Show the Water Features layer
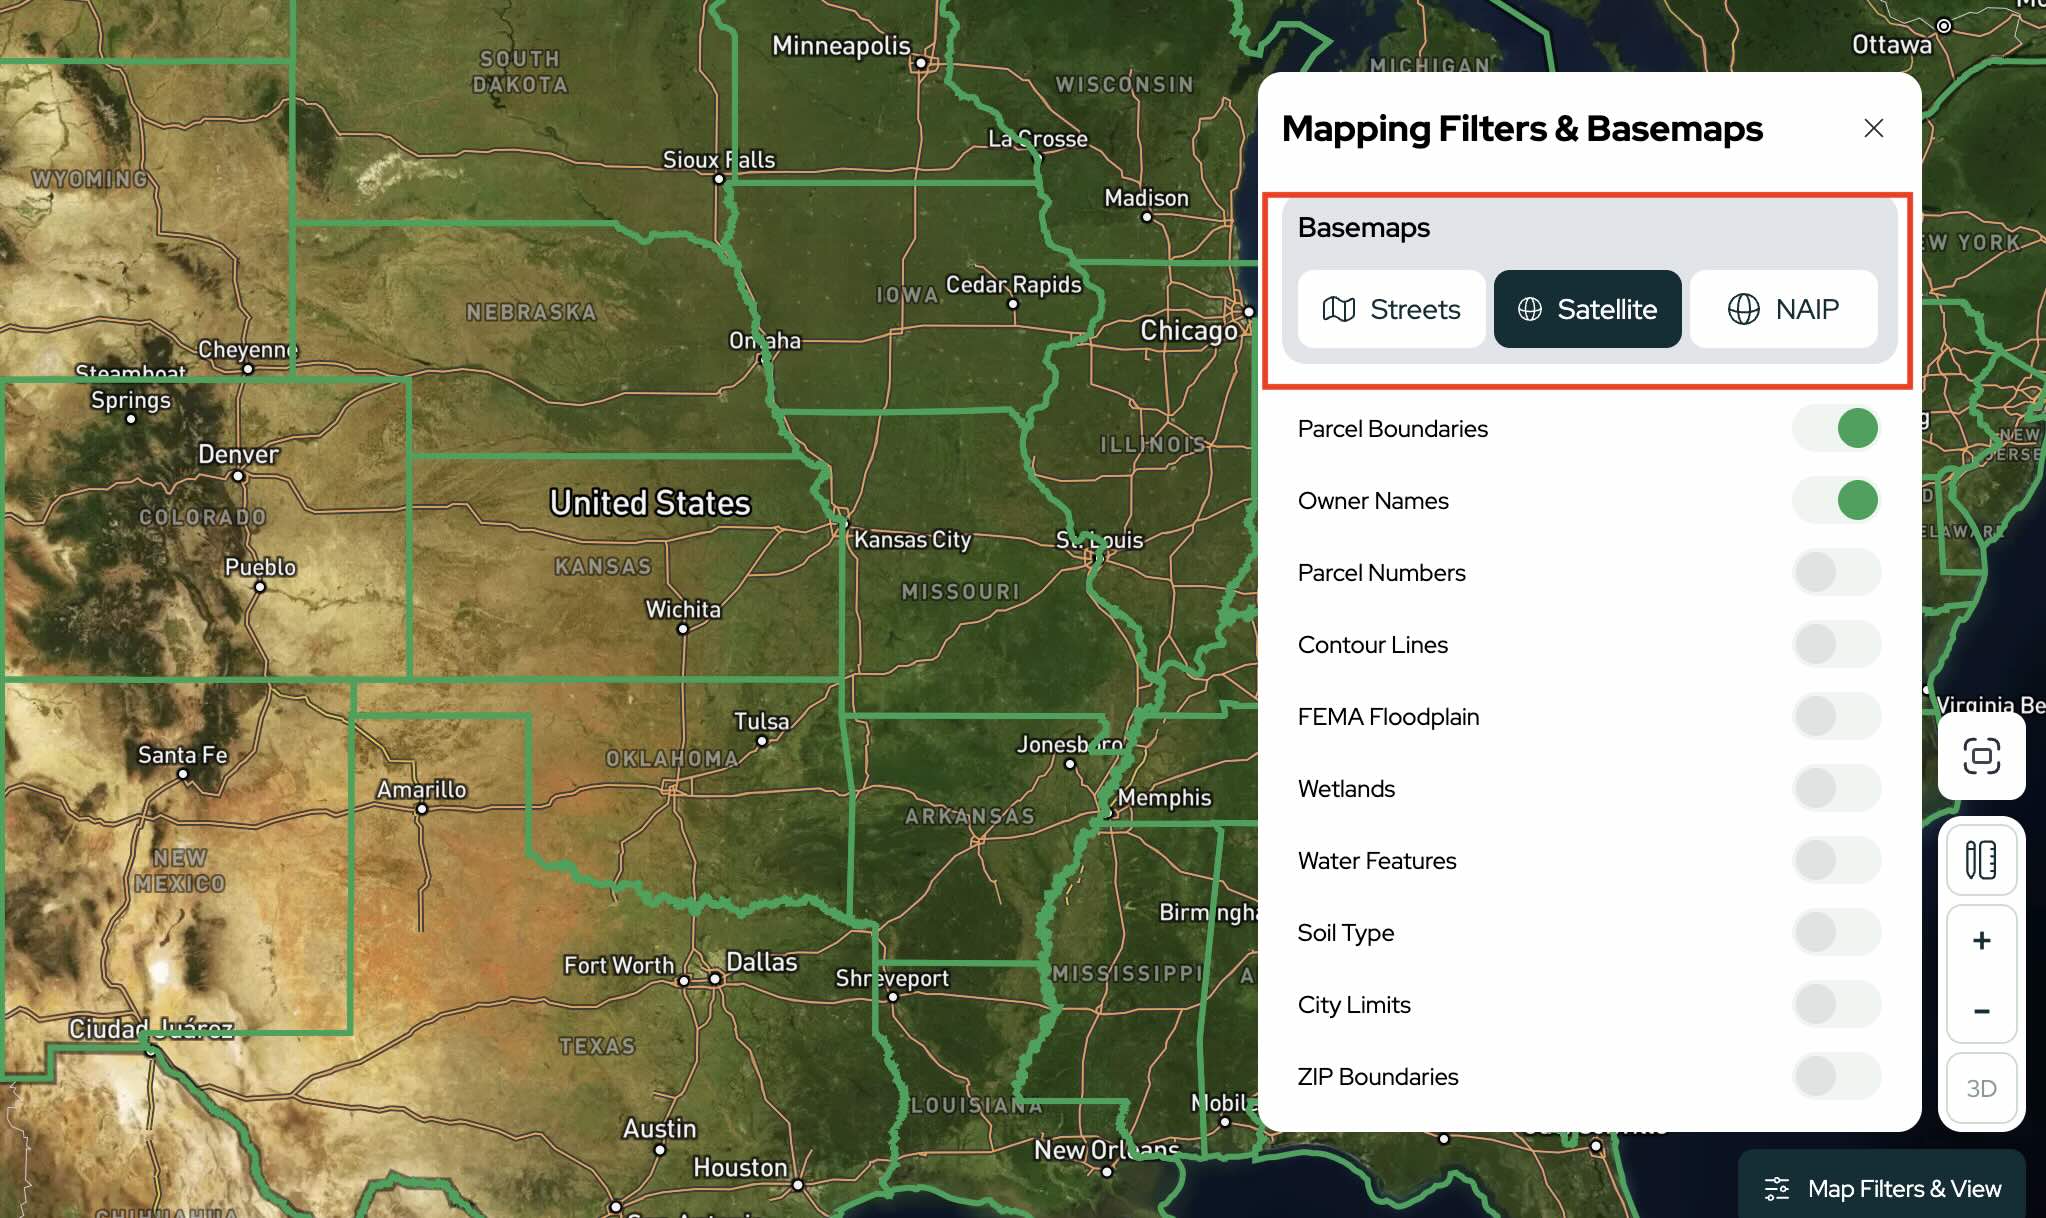Viewport: 2046px width, 1218px height. pyautogui.click(x=1836, y=860)
